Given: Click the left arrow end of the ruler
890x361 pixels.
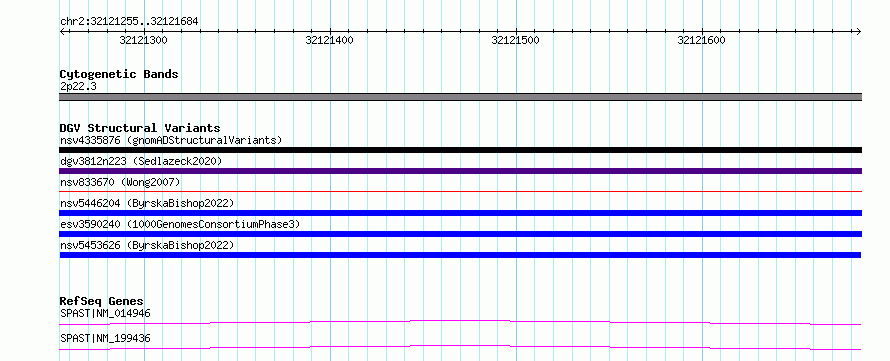Looking at the screenshot, I should [x=62, y=31].
